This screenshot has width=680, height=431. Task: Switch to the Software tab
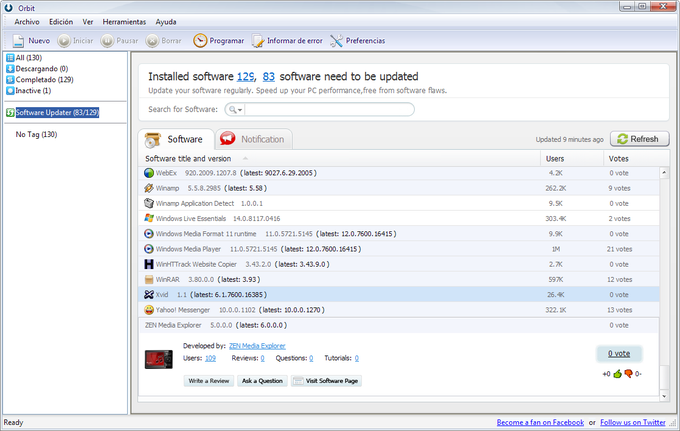click(x=176, y=139)
